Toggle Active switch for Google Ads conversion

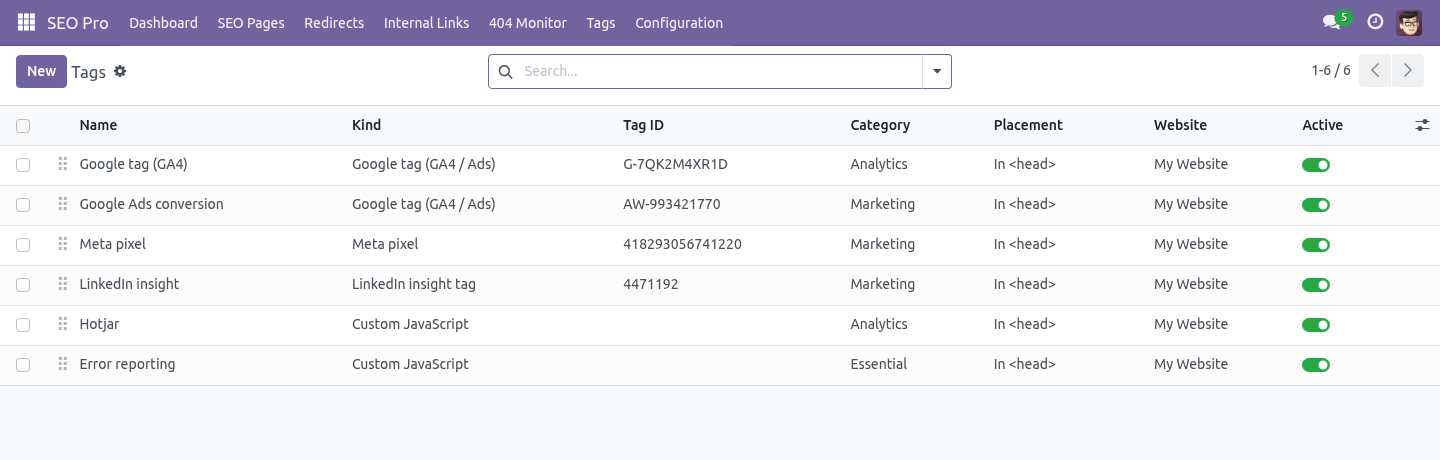[1316, 205]
